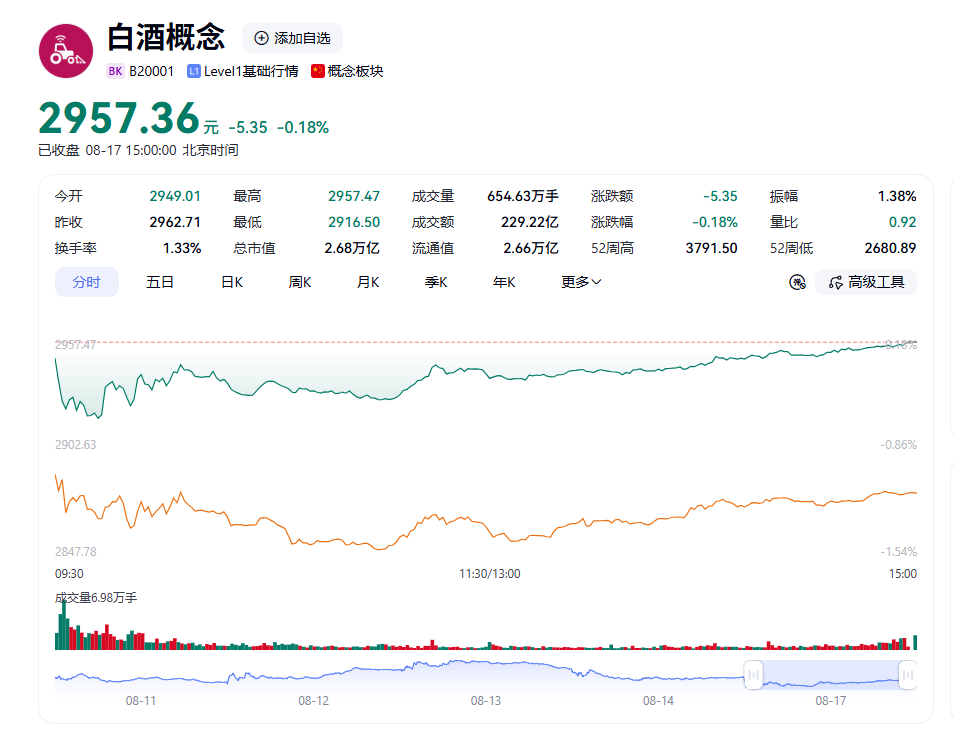This screenshot has width=954, height=734.
Task: Open the indicator comparison icon beside 高级工具
Action: click(797, 282)
